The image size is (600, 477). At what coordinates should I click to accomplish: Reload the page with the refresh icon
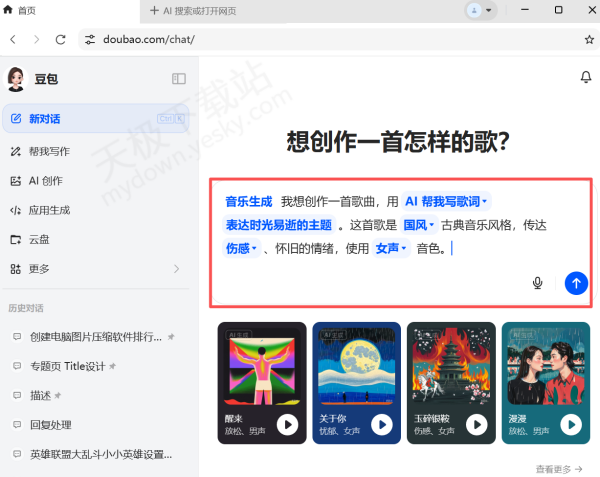coord(60,39)
